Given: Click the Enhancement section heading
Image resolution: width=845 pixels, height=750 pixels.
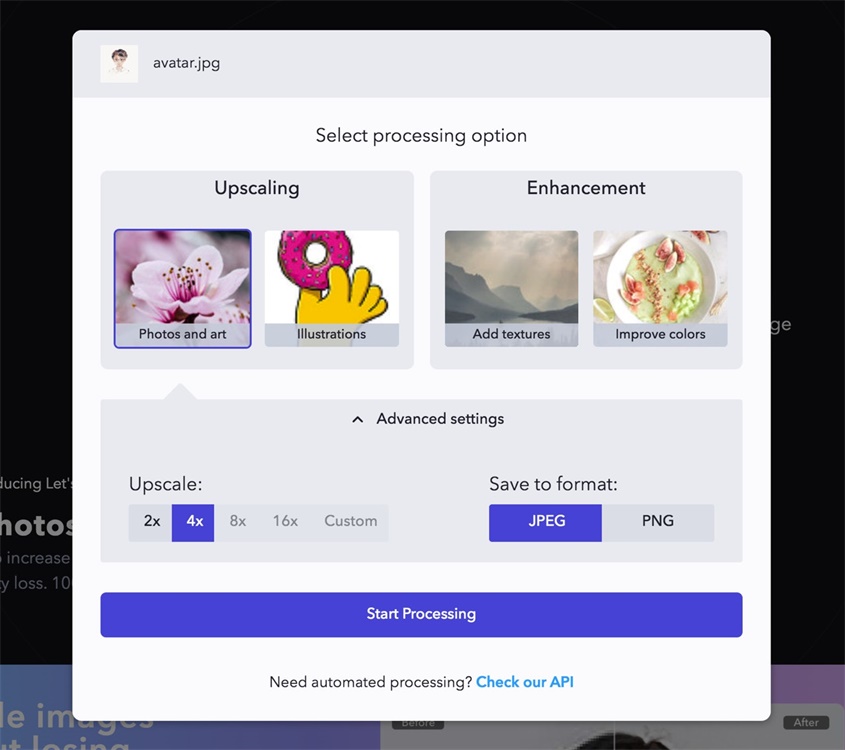Looking at the screenshot, I should (586, 188).
